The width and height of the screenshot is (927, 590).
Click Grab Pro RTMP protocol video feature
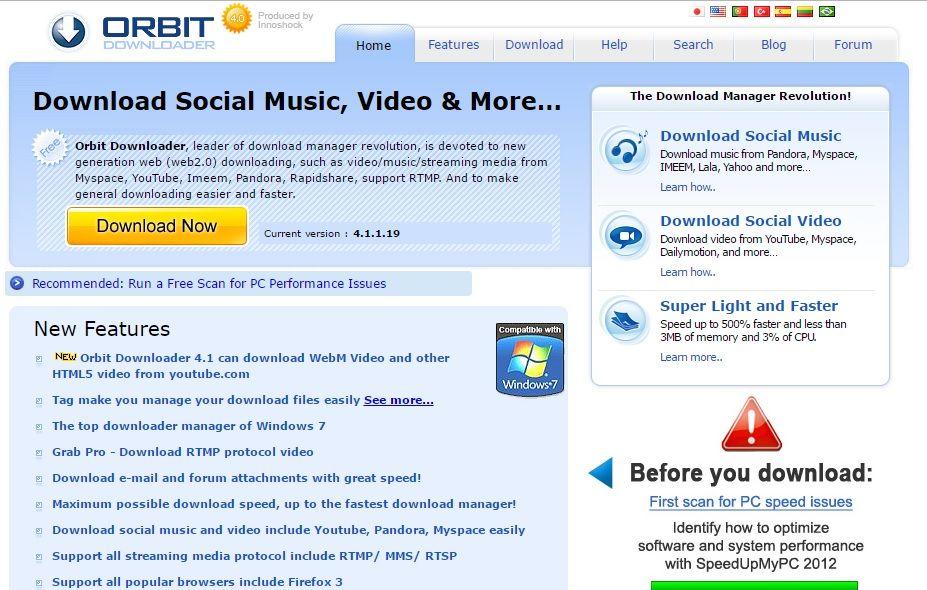[x=183, y=452]
